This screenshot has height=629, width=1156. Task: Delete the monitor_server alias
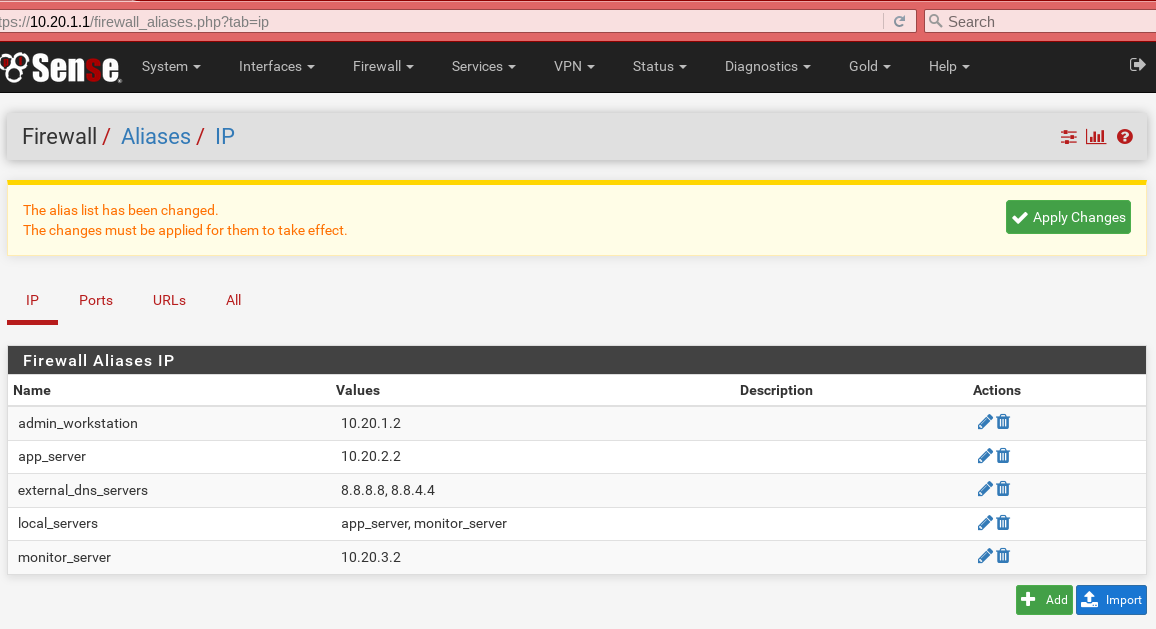tap(1003, 556)
